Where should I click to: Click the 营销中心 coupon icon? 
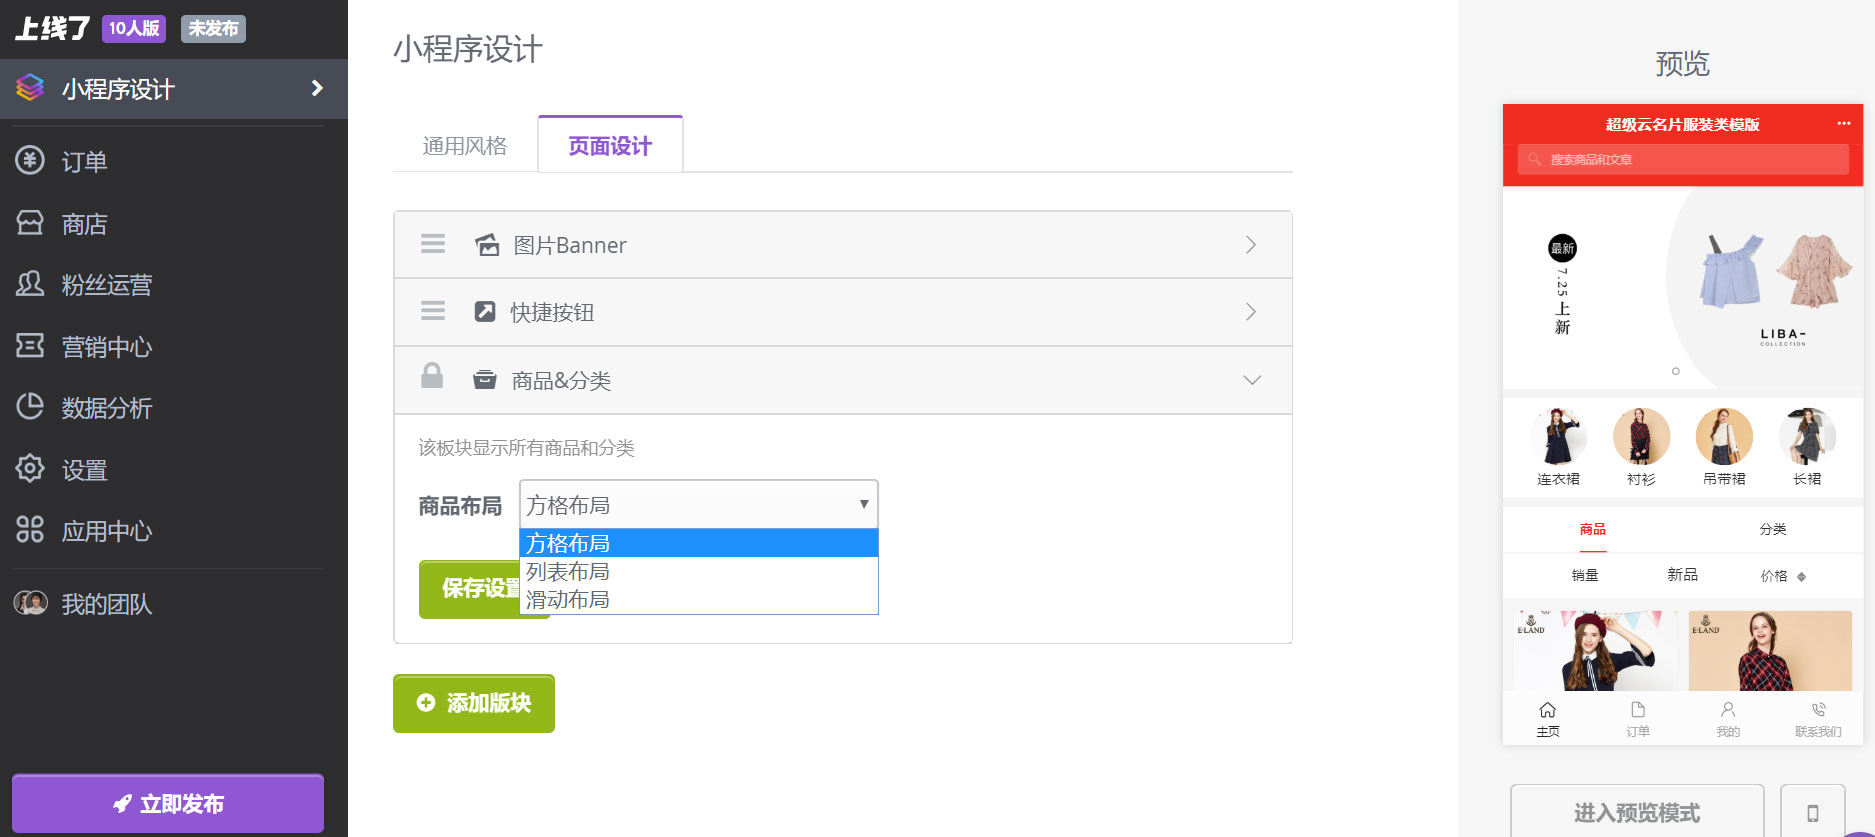30,345
